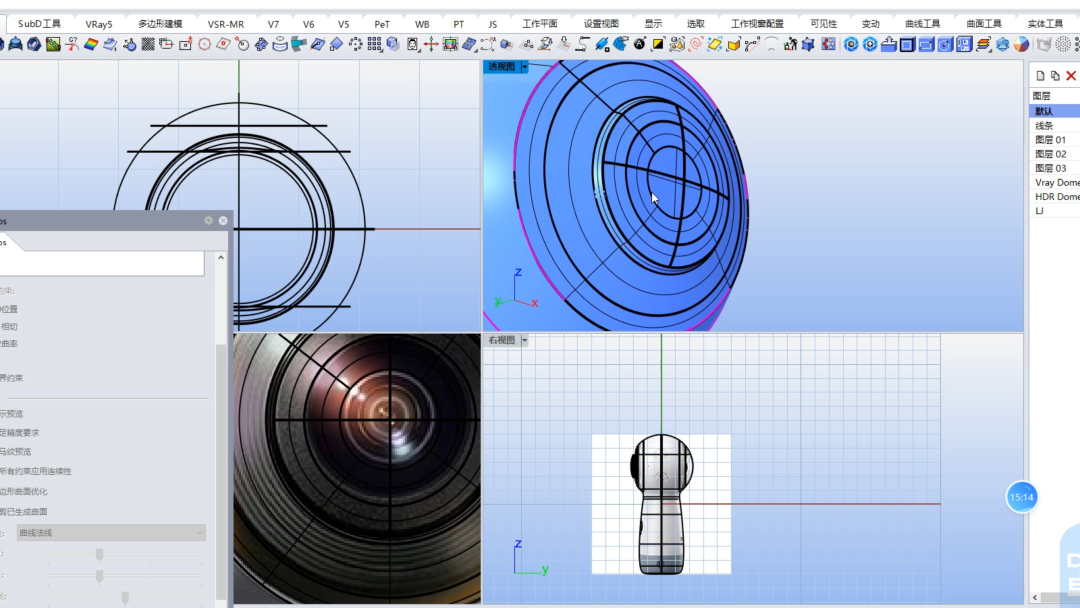Switch to the 工作平面 tab
This screenshot has width=1080, height=608.
click(x=539, y=23)
